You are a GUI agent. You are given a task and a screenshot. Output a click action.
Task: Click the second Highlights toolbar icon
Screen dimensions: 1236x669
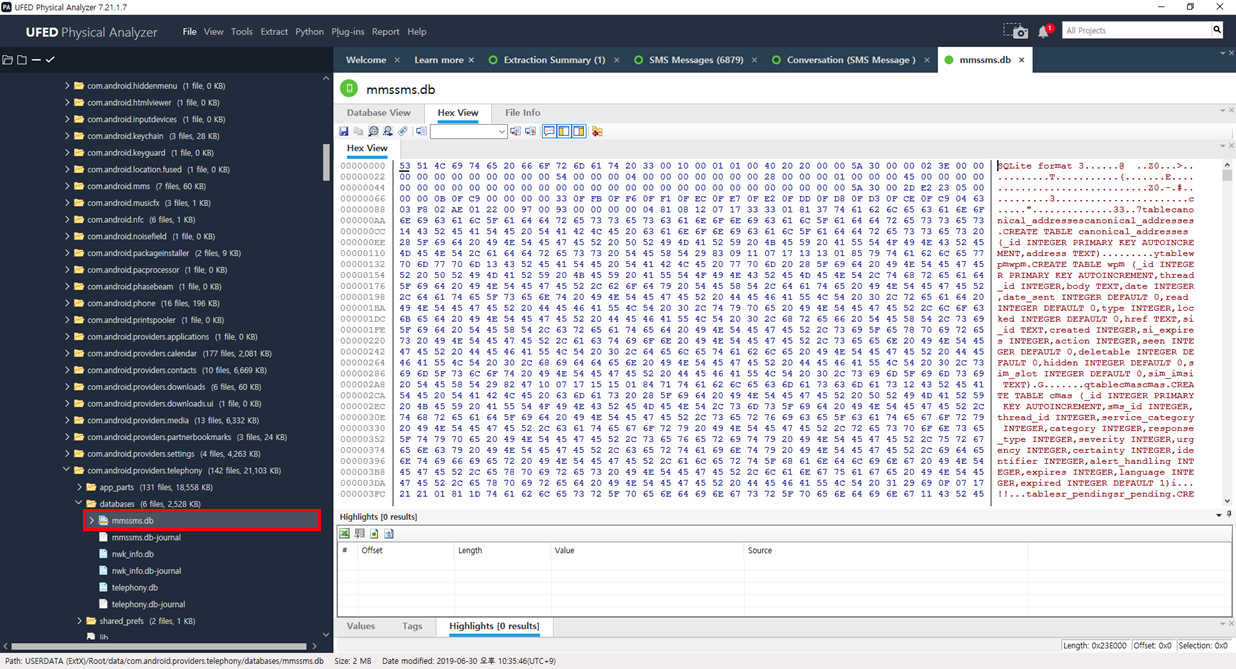click(x=360, y=534)
